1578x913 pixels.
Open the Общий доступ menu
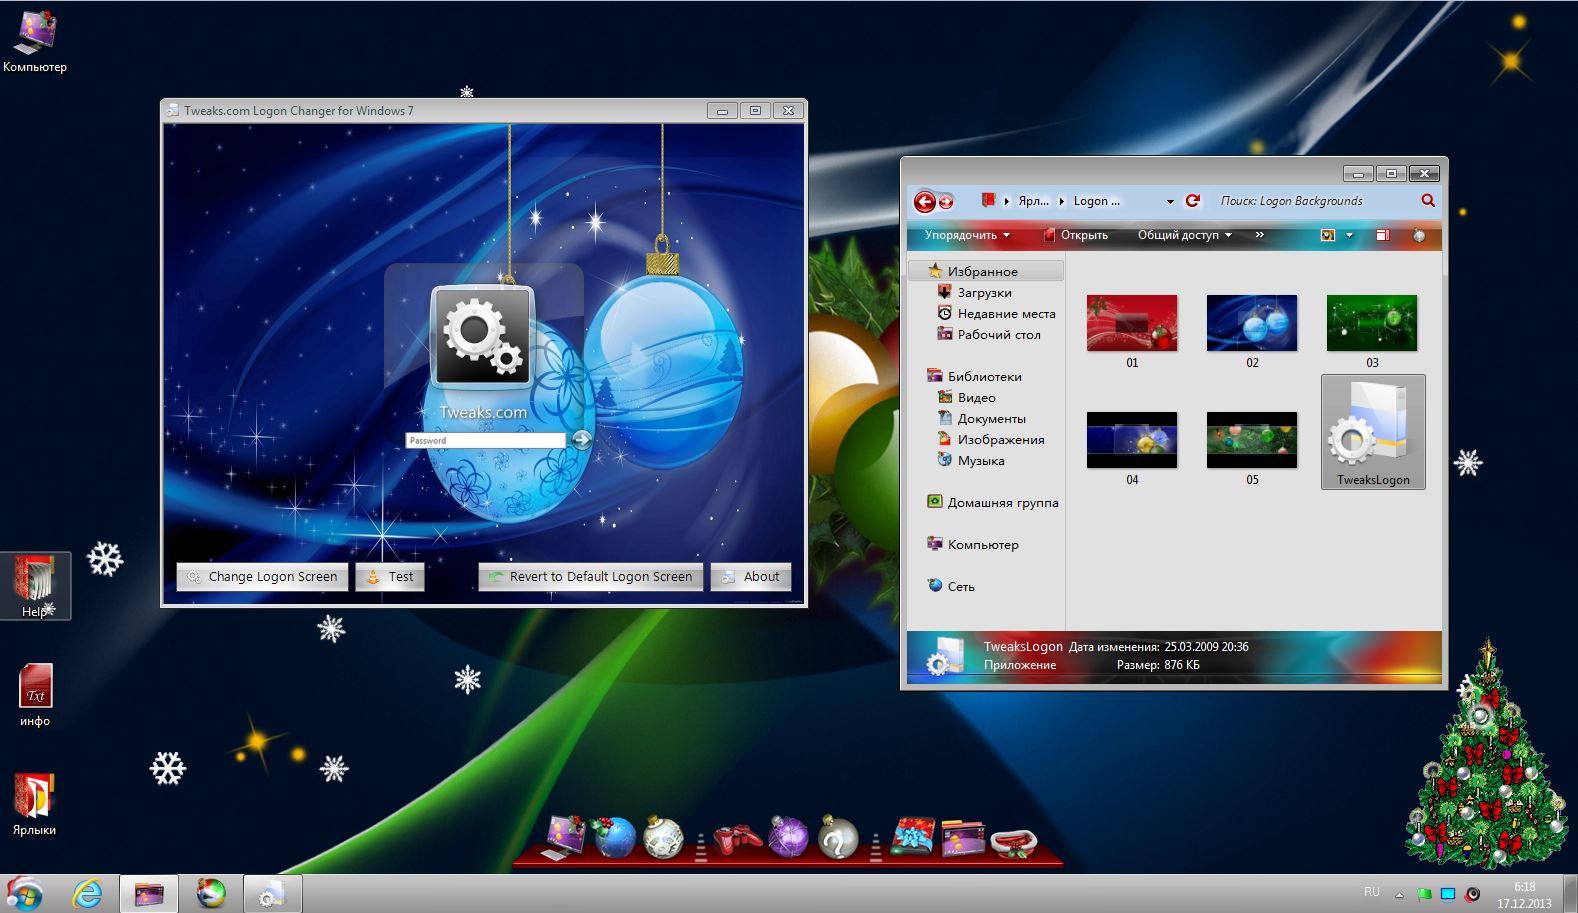click(x=1185, y=235)
